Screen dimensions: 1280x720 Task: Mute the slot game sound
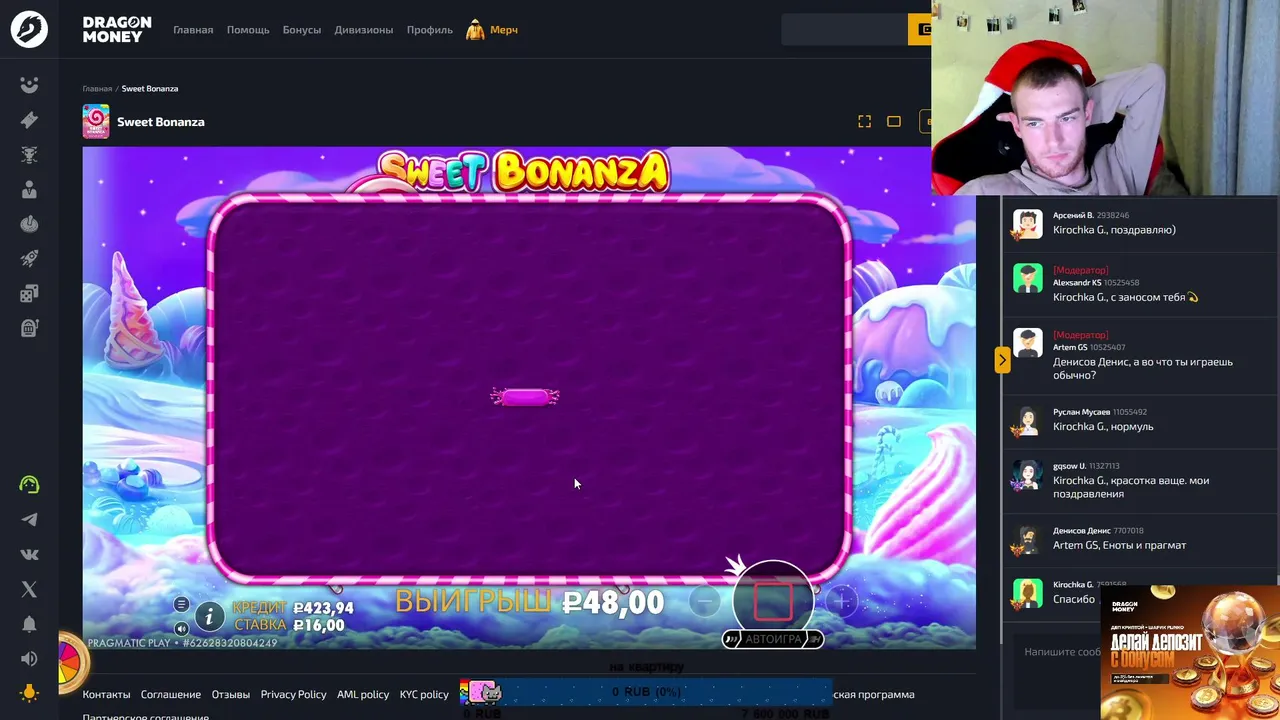(x=181, y=629)
